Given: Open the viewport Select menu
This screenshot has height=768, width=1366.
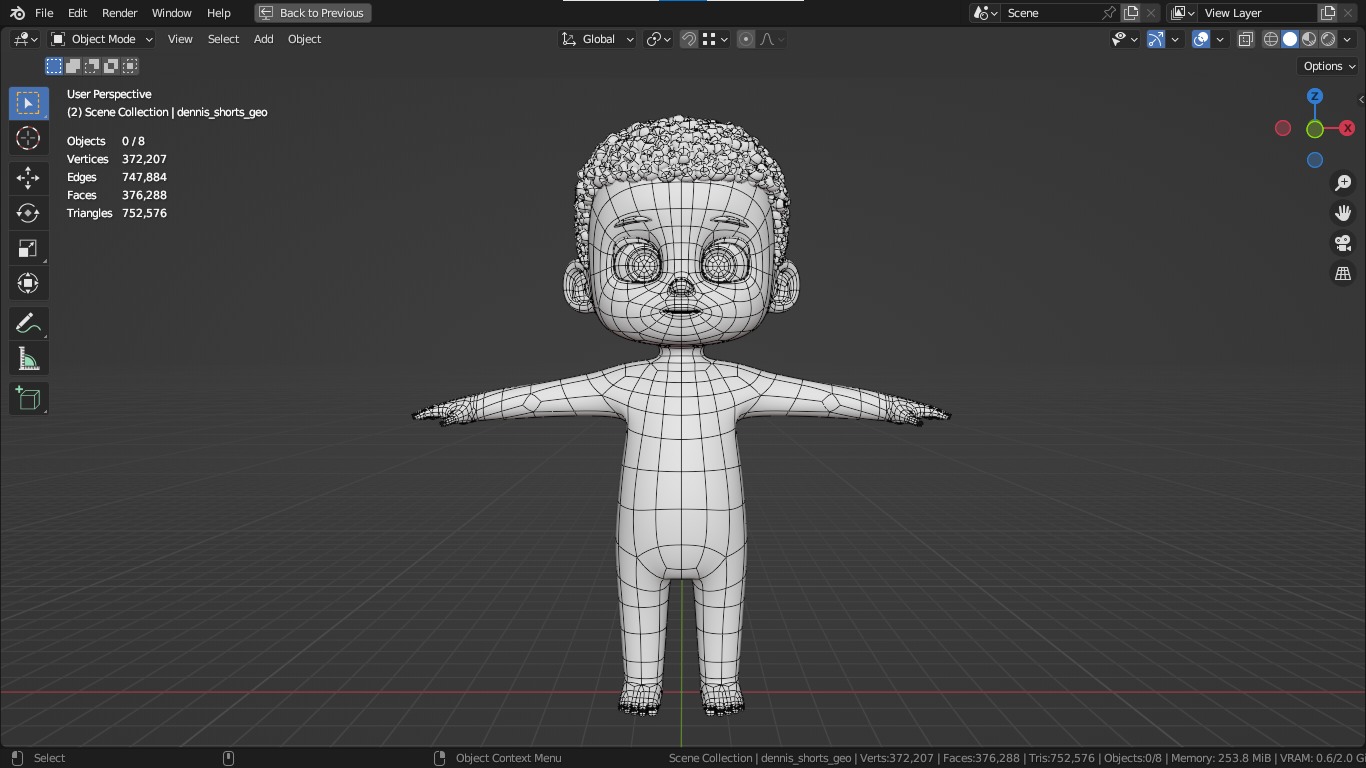Looking at the screenshot, I should pos(223,39).
